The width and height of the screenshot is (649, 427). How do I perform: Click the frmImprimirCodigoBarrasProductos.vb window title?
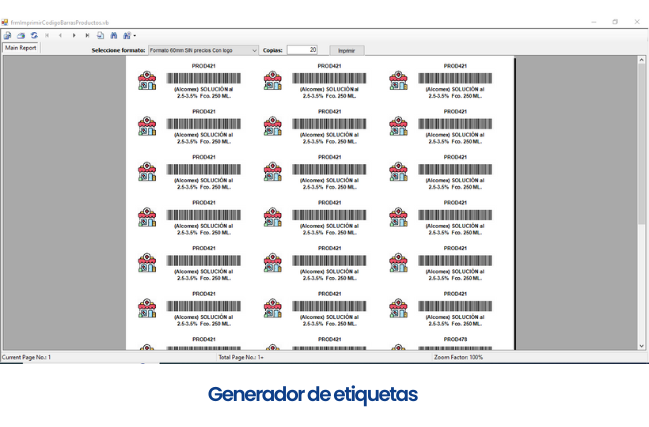coord(60,23)
